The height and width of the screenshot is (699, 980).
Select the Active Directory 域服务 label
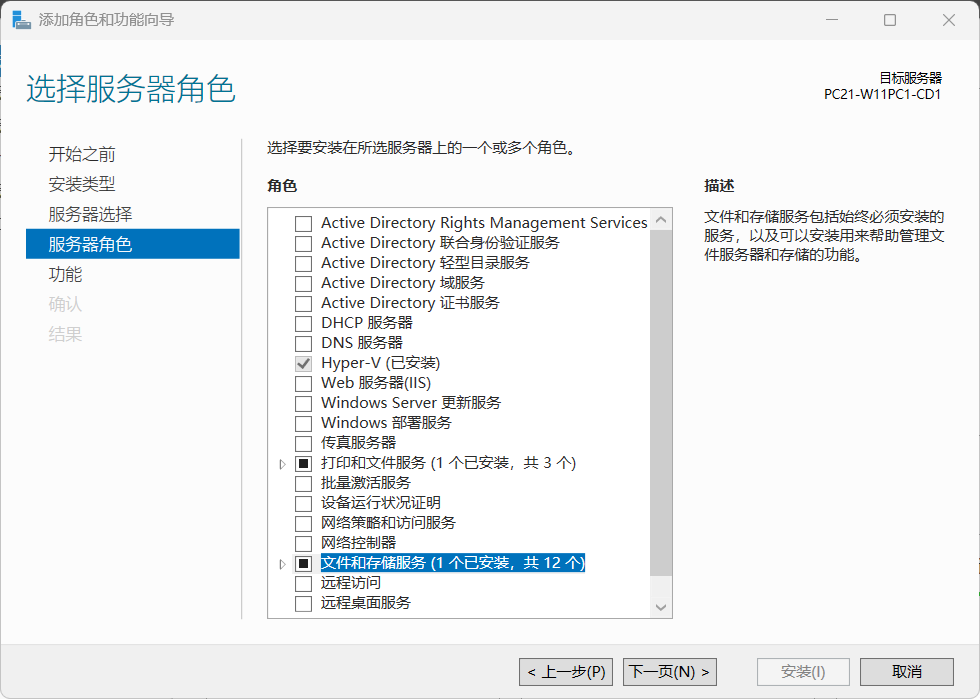click(402, 283)
